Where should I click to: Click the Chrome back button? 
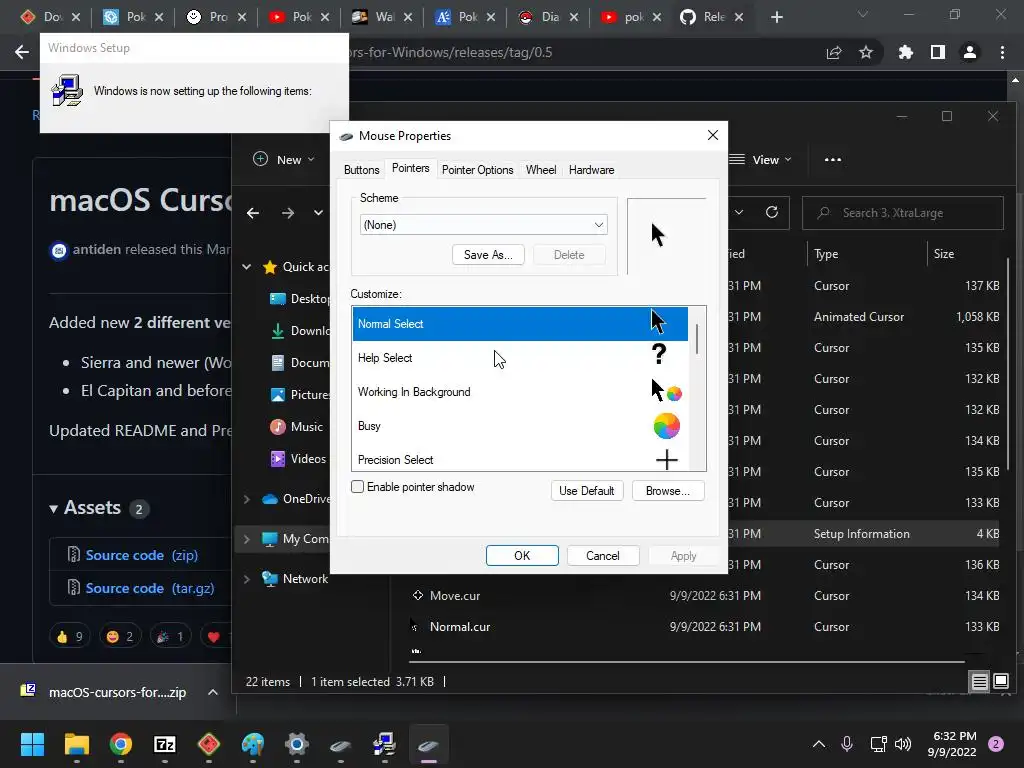pos(22,52)
